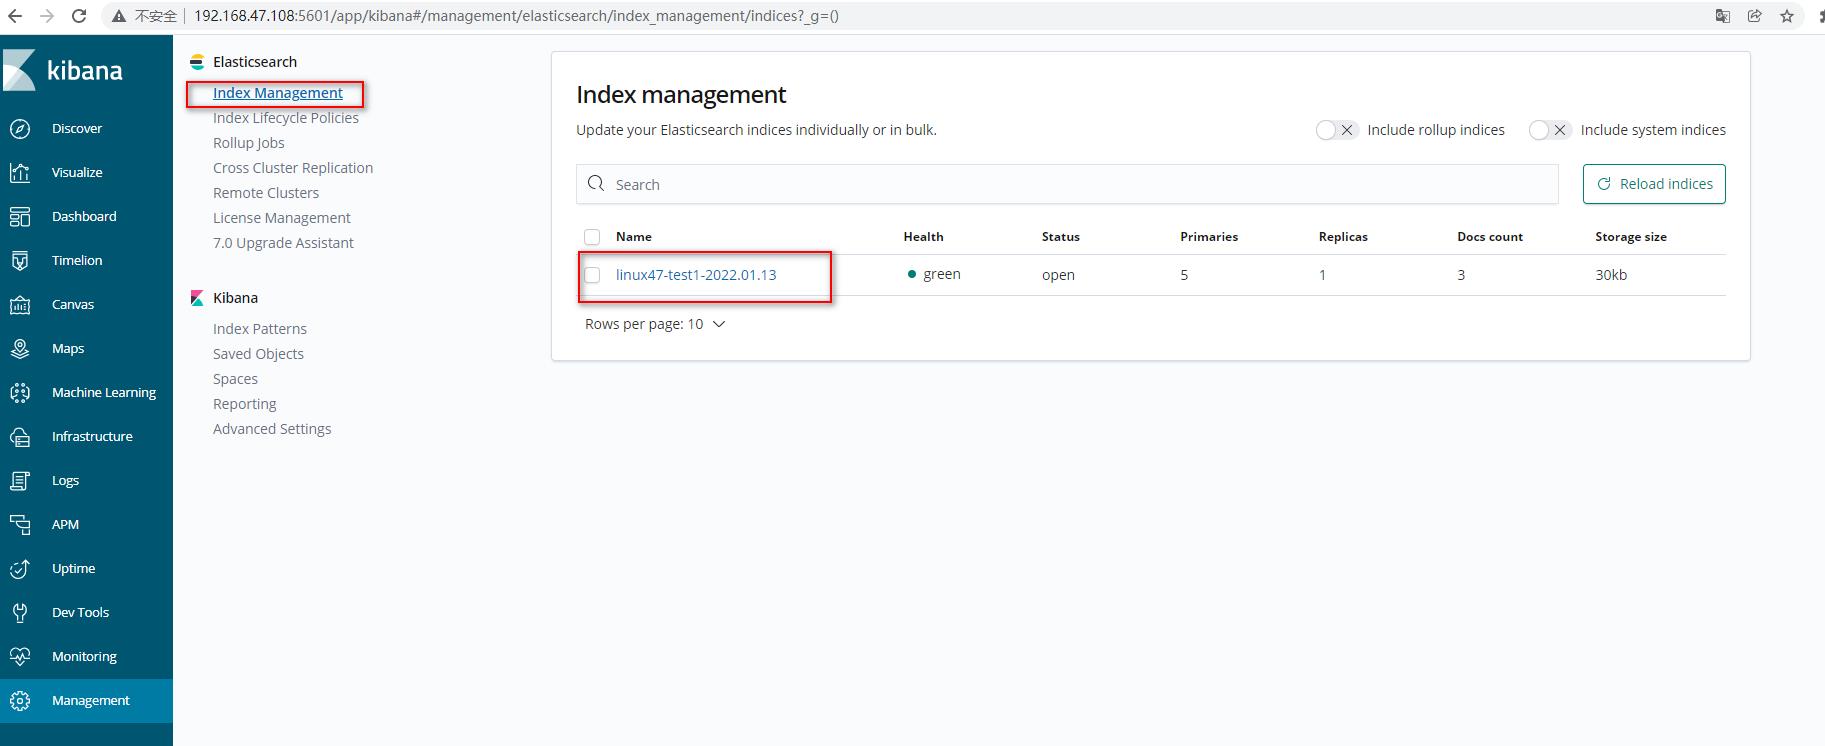The width and height of the screenshot is (1825, 746).
Task: Open Machine Learning icon
Action: pos(20,392)
